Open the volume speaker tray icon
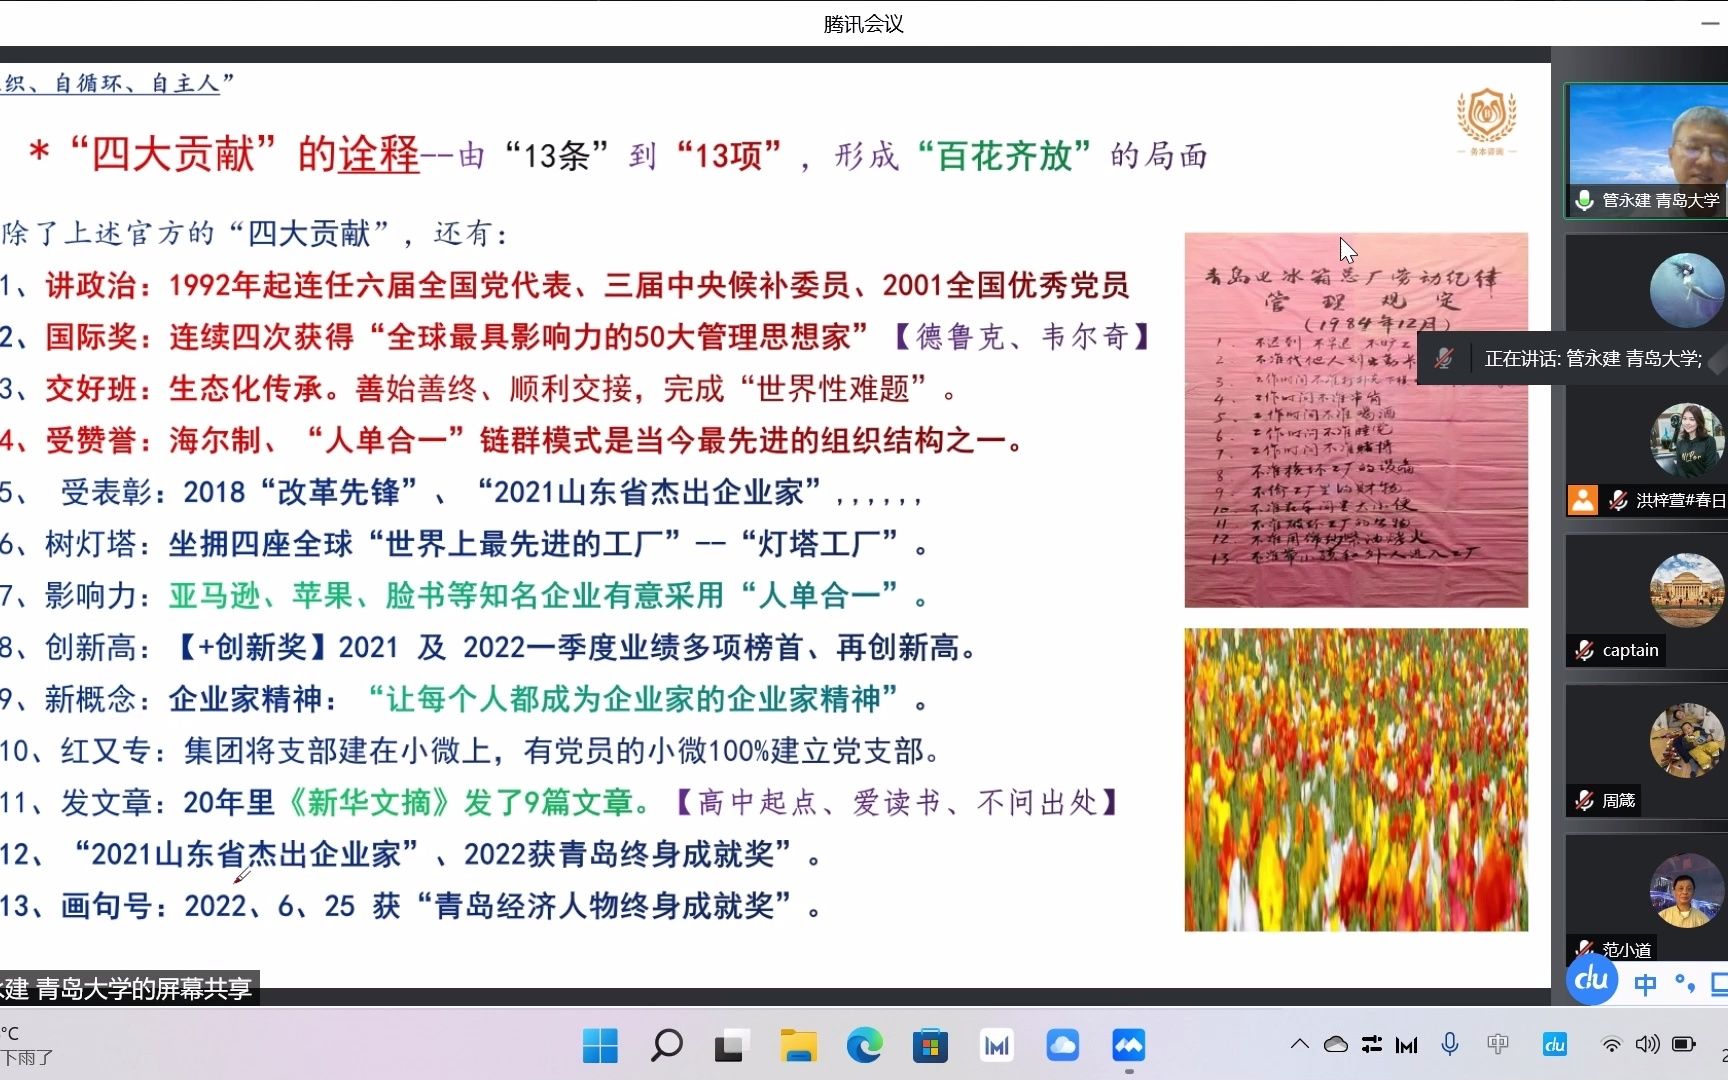Screen dimensions: 1728x1080 click(x=1647, y=1044)
